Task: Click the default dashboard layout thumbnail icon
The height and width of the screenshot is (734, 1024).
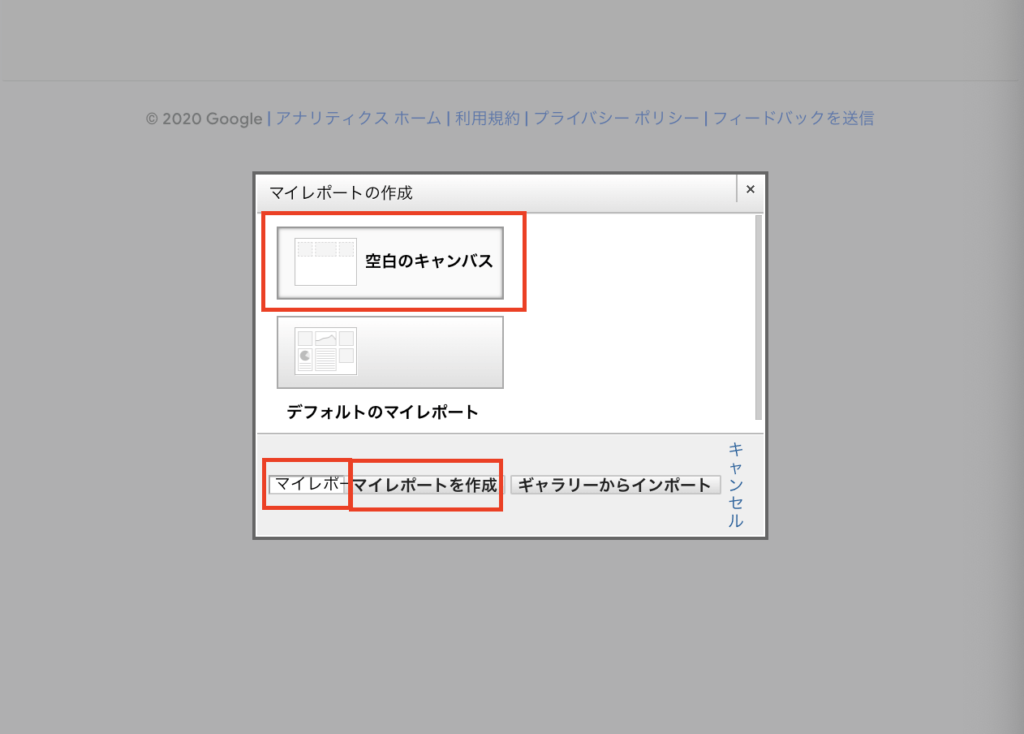Action: (325, 351)
